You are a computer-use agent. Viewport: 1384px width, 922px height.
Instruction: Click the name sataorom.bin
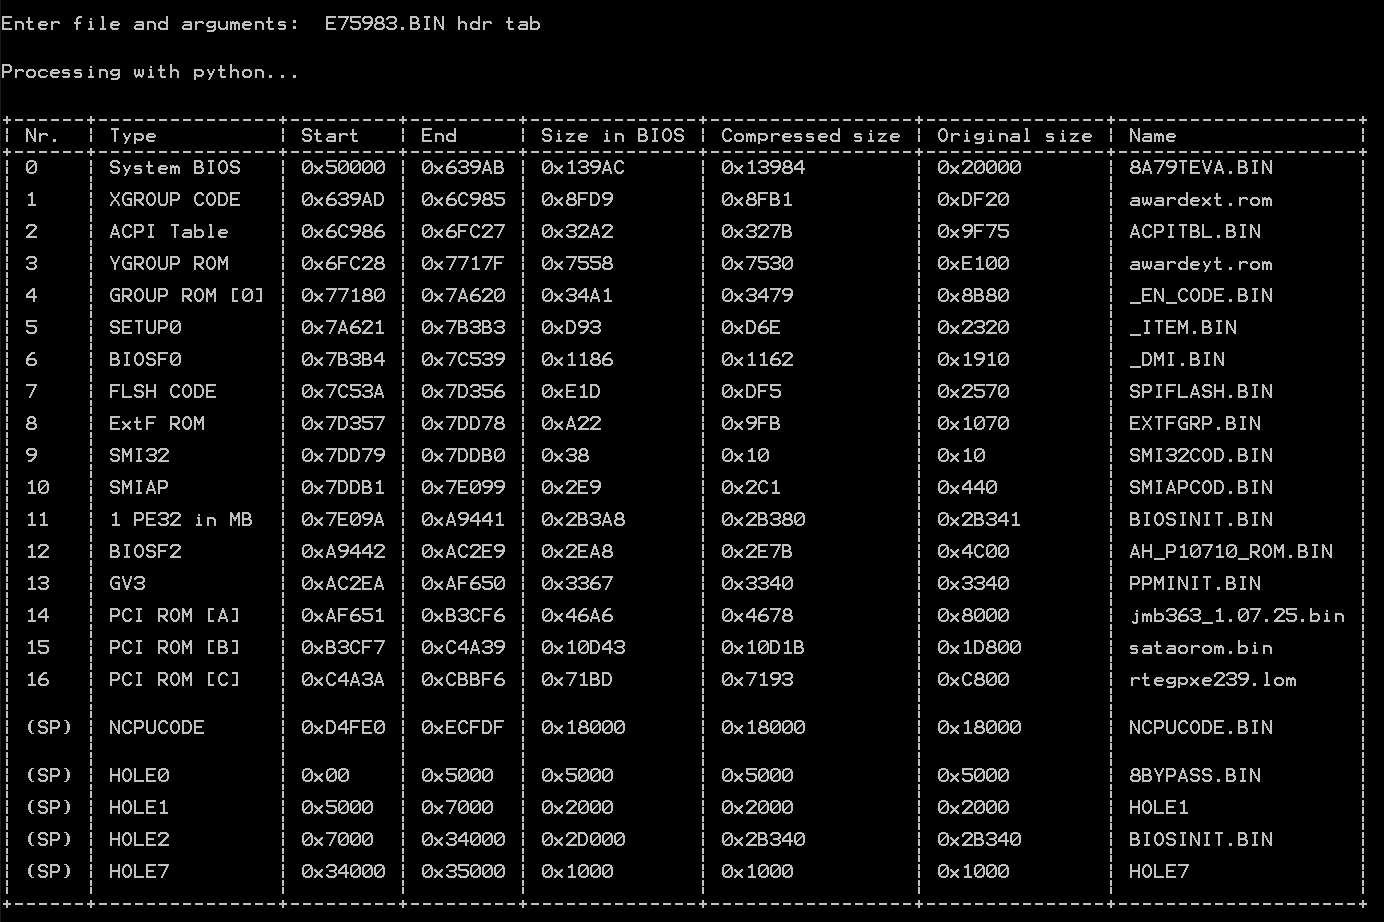pos(1201,648)
